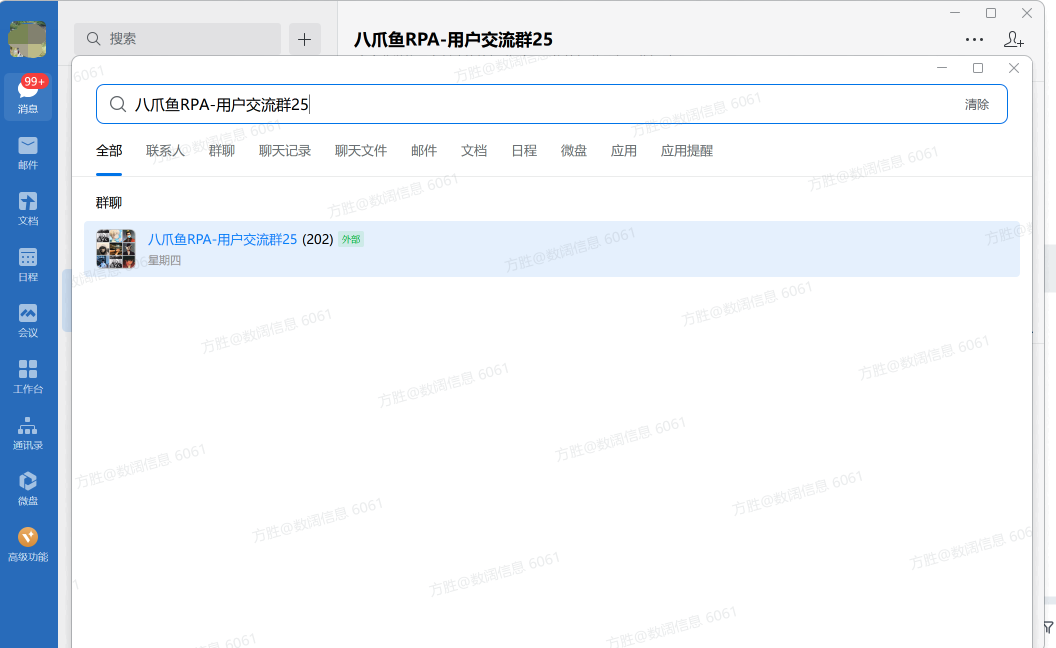Open the 高级功能 advanced features icon
Viewport: 1056px width, 648px height.
pos(28,545)
